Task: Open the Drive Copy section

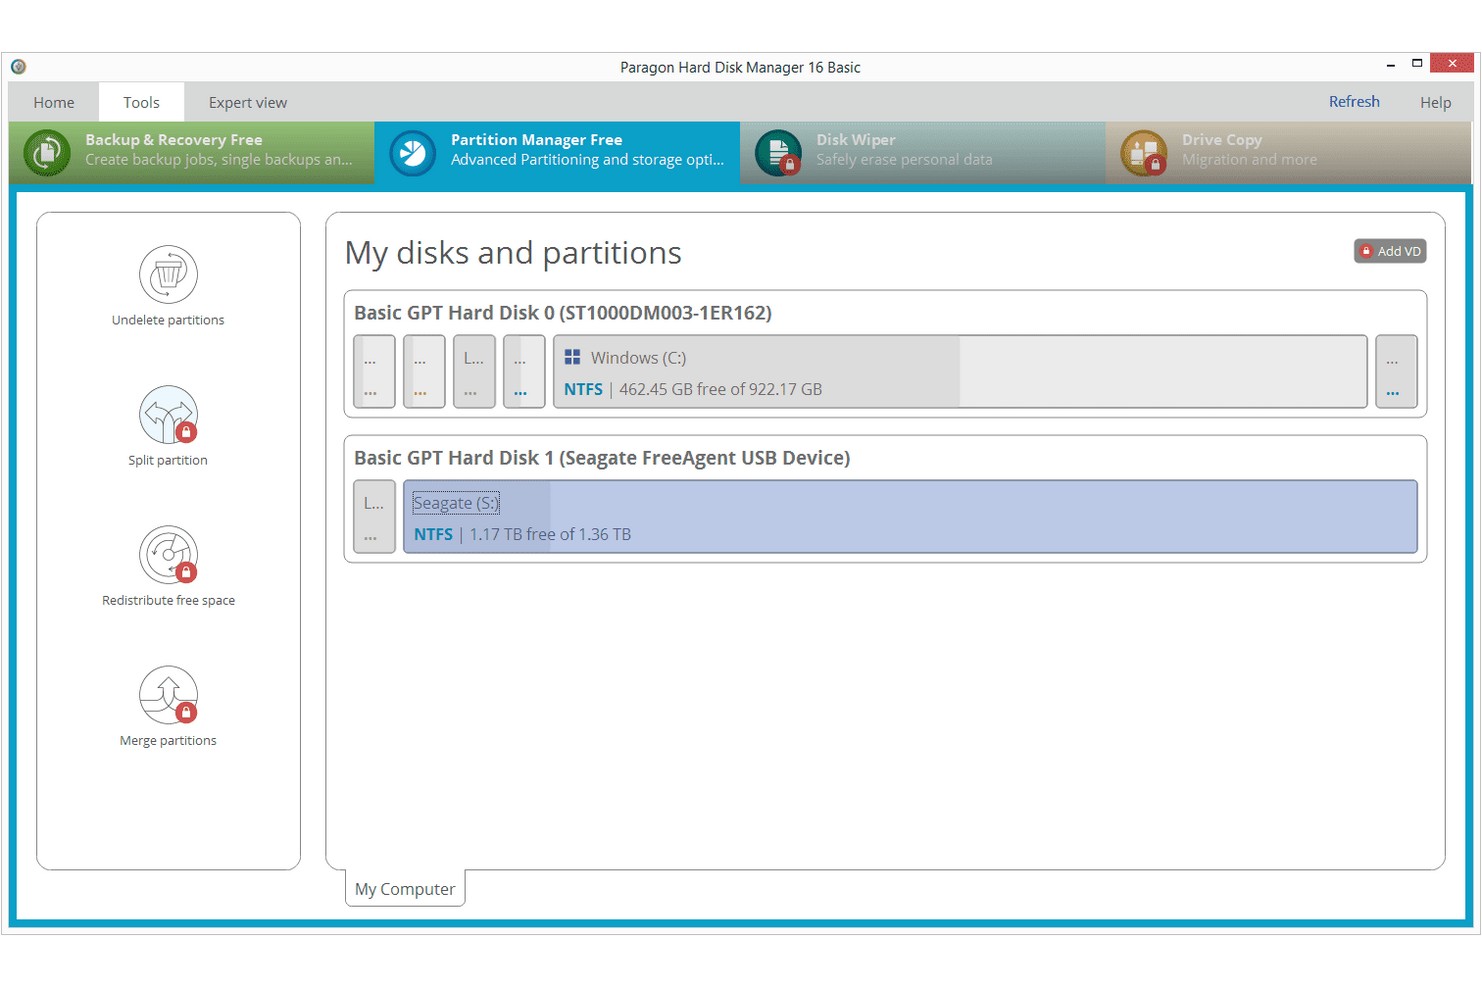Action: tap(1288, 153)
